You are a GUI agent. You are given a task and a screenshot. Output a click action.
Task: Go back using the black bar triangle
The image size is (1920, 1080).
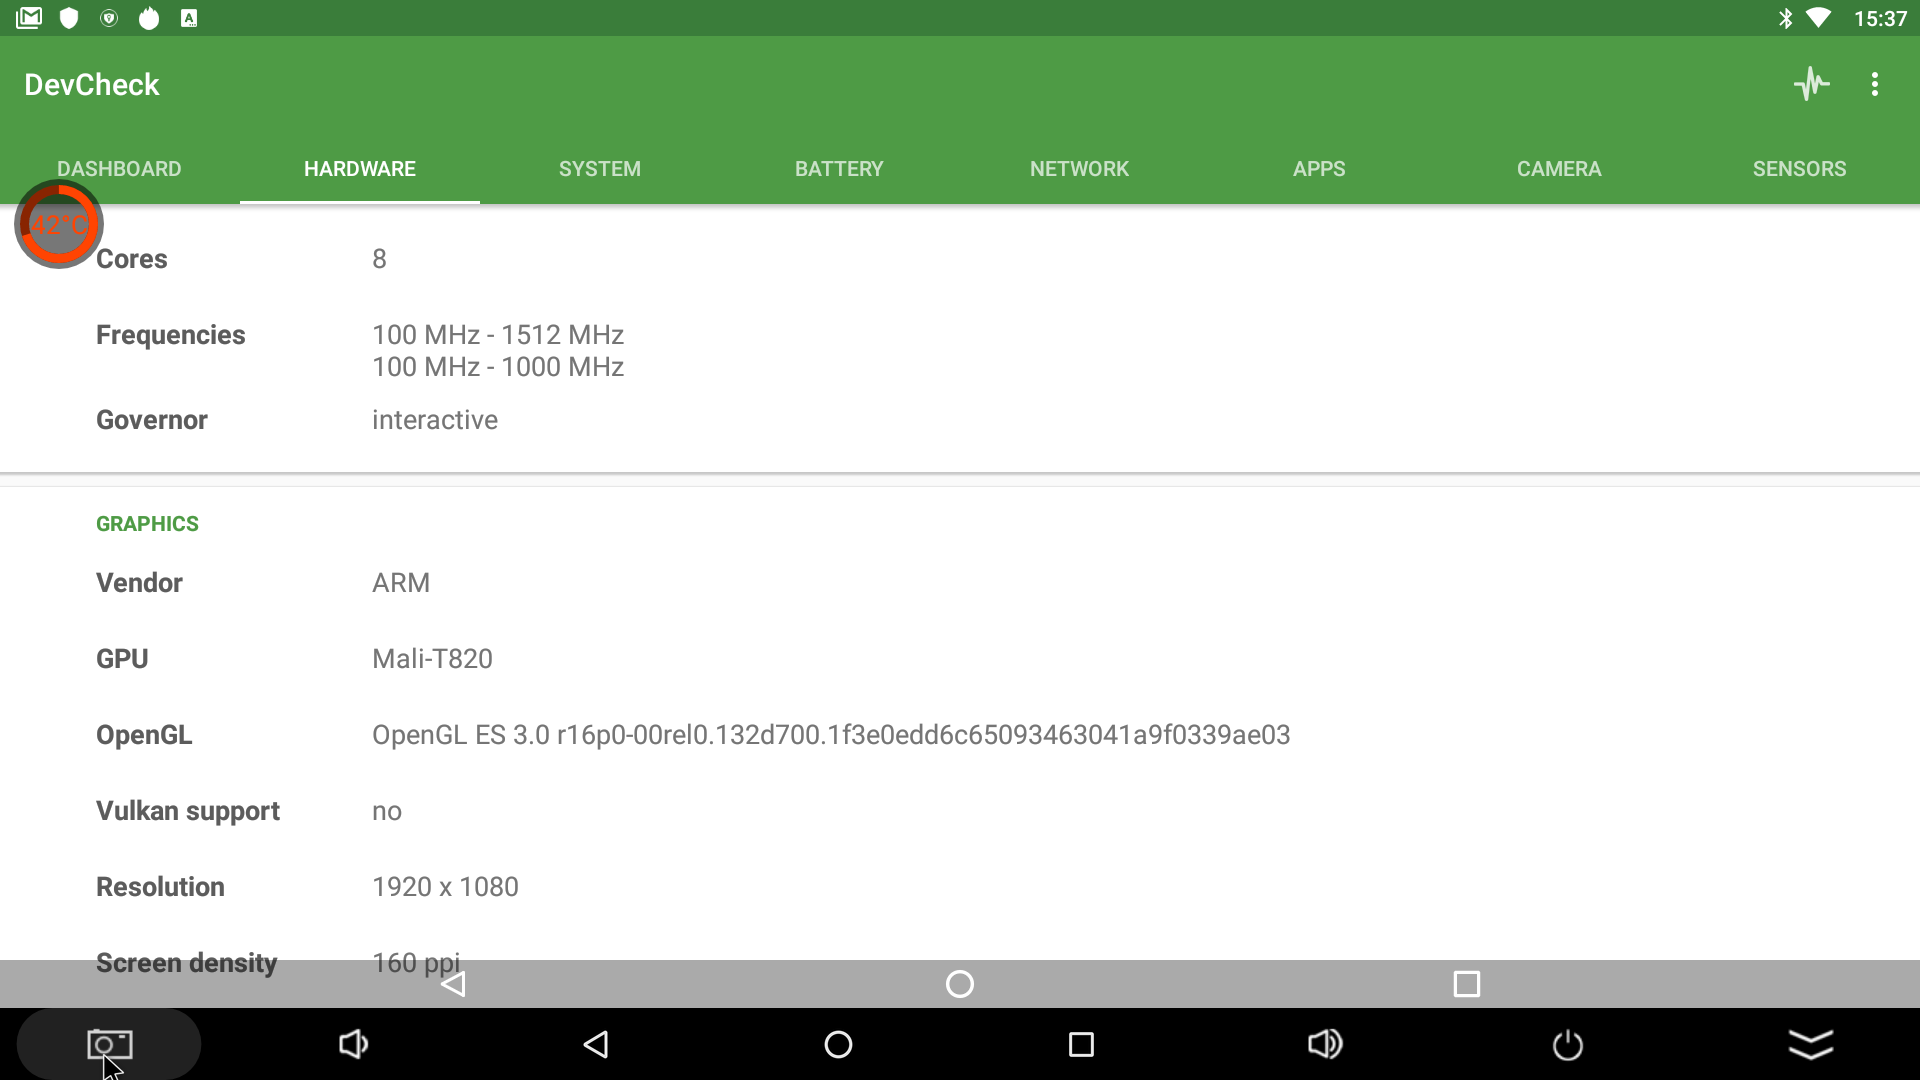(x=596, y=1044)
